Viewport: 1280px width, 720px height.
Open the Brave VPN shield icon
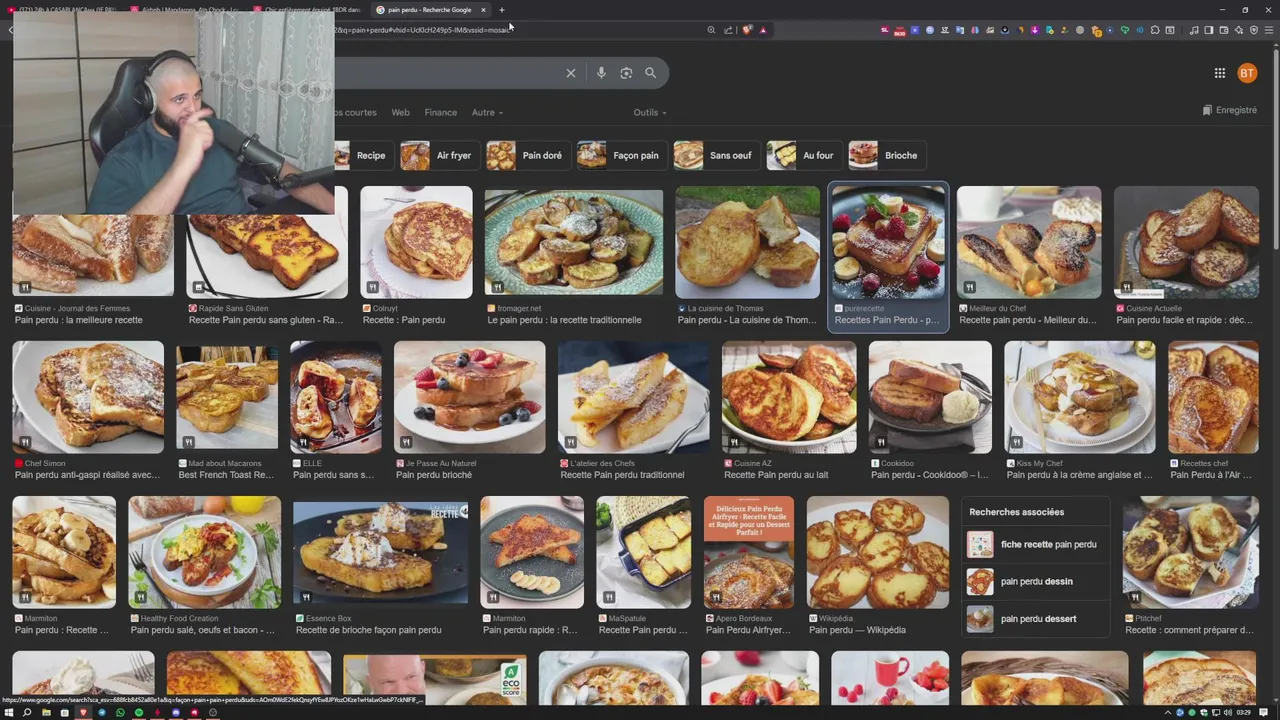tap(1254, 30)
